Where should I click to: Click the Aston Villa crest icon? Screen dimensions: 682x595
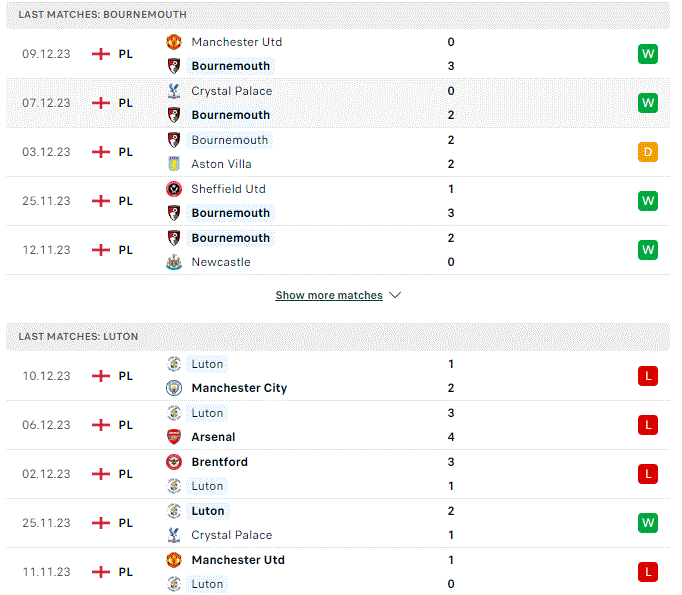click(174, 164)
